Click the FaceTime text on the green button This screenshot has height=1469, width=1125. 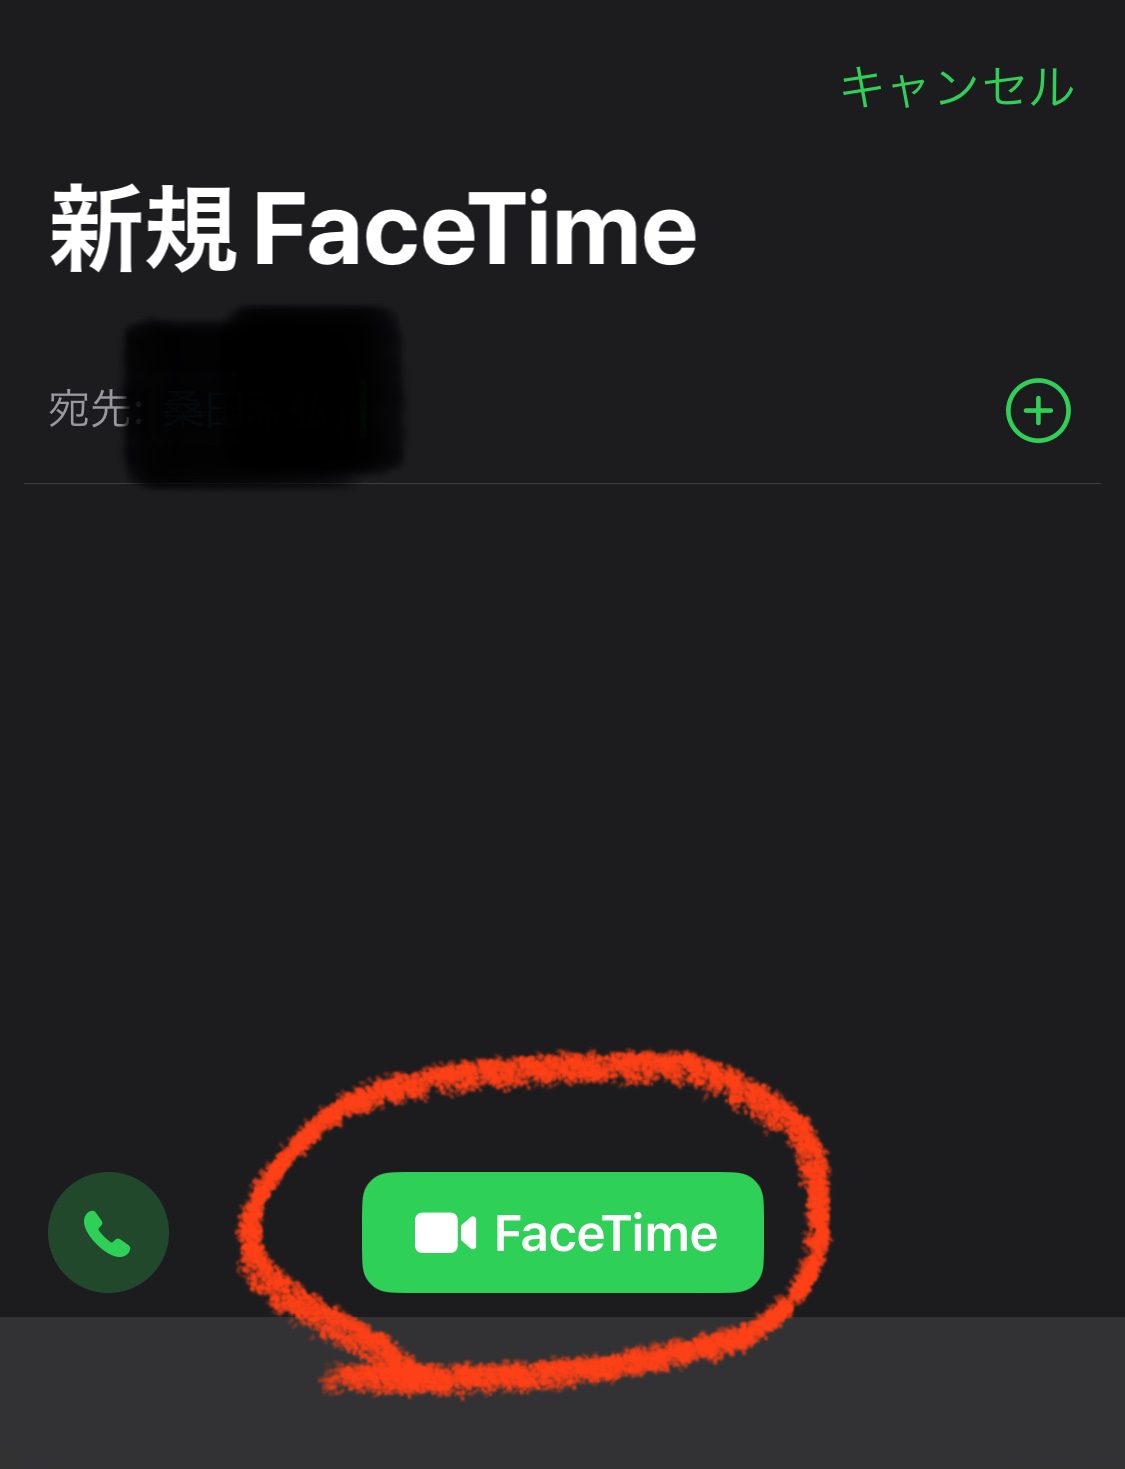[x=606, y=1233]
